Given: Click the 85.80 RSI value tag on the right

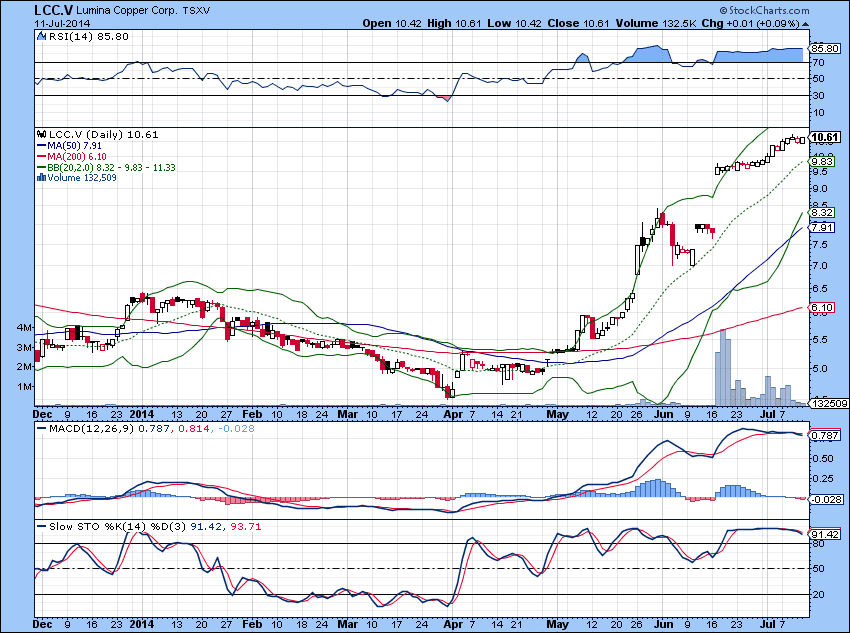Looking at the screenshot, I should coord(825,49).
